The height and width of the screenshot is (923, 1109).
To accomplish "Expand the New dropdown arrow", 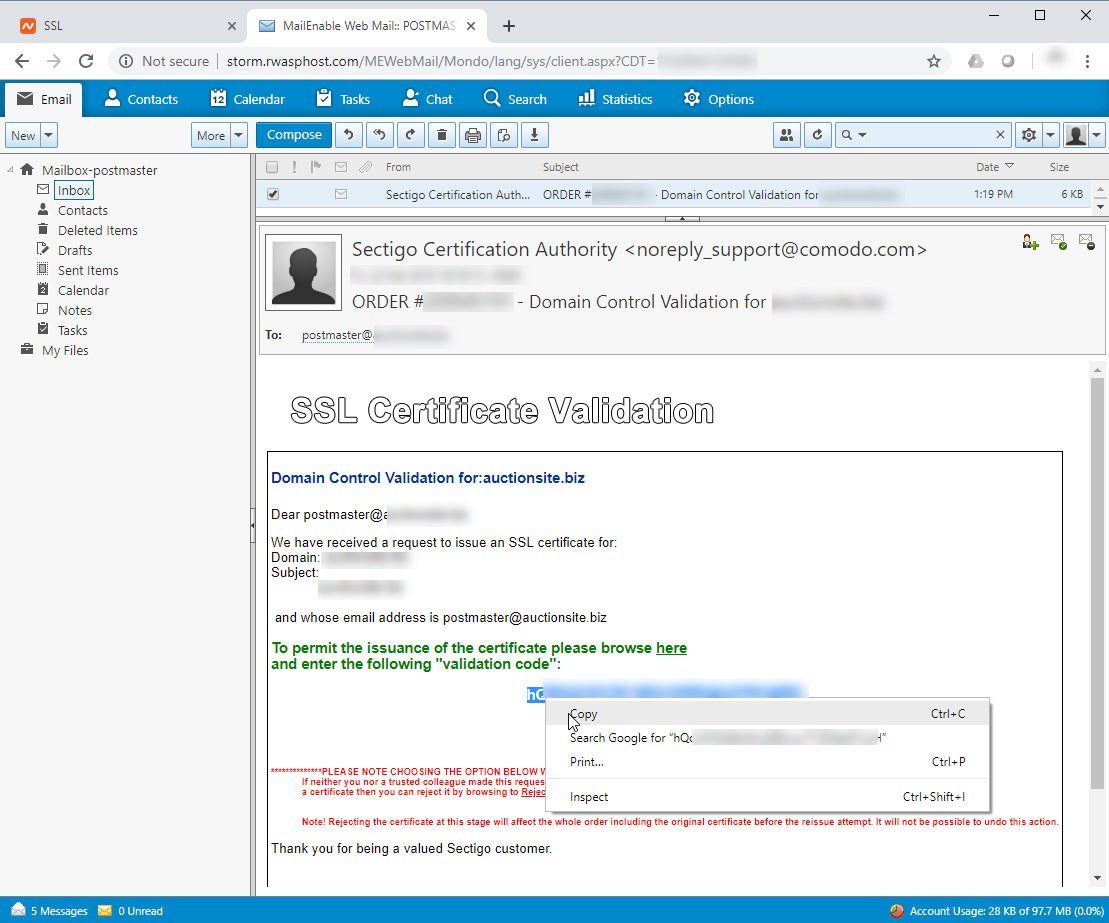I will point(49,135).
